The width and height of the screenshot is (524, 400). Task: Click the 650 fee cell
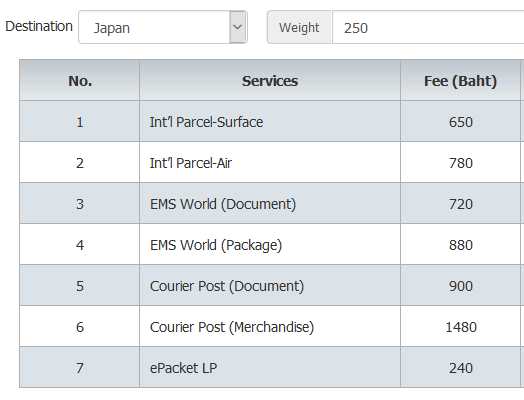460,122
